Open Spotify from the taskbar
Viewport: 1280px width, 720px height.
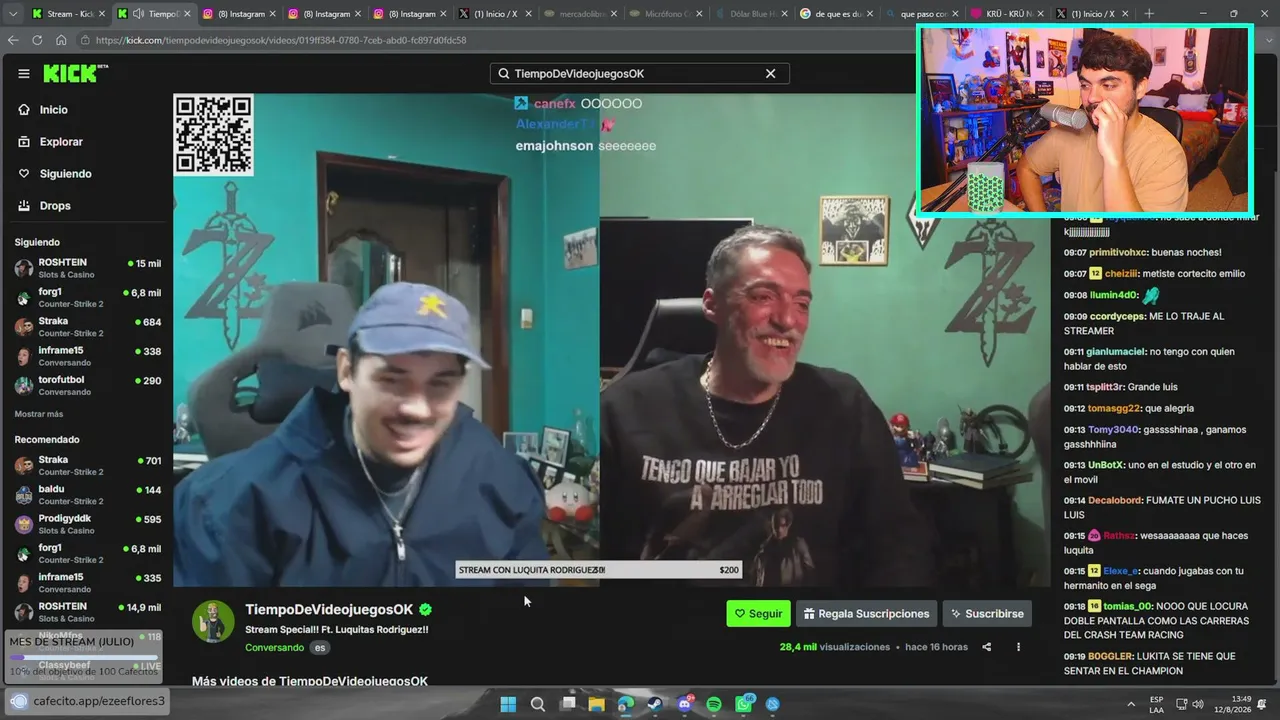[714, 704]
